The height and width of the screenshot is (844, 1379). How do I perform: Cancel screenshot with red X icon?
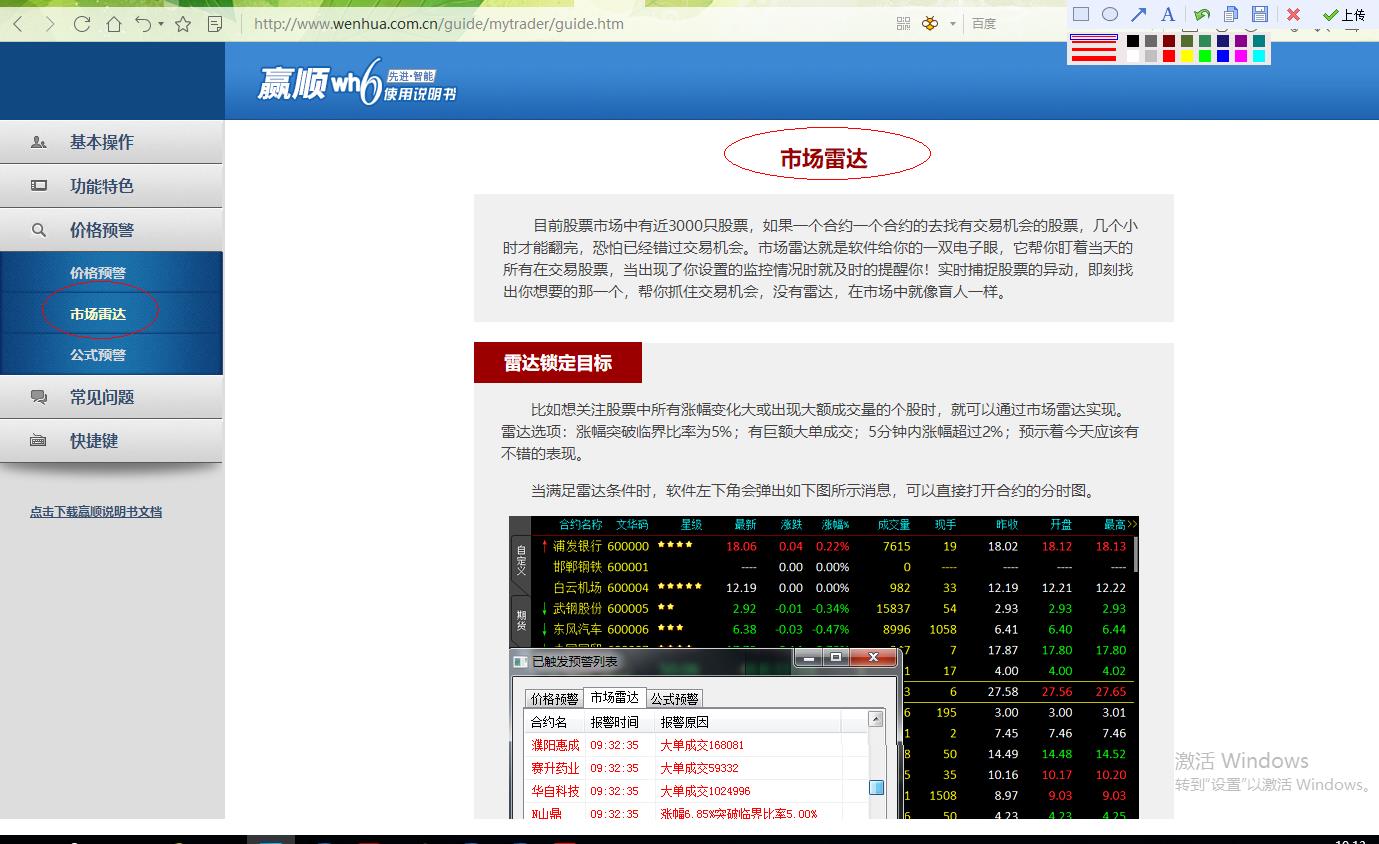[x=1293, y=14]
